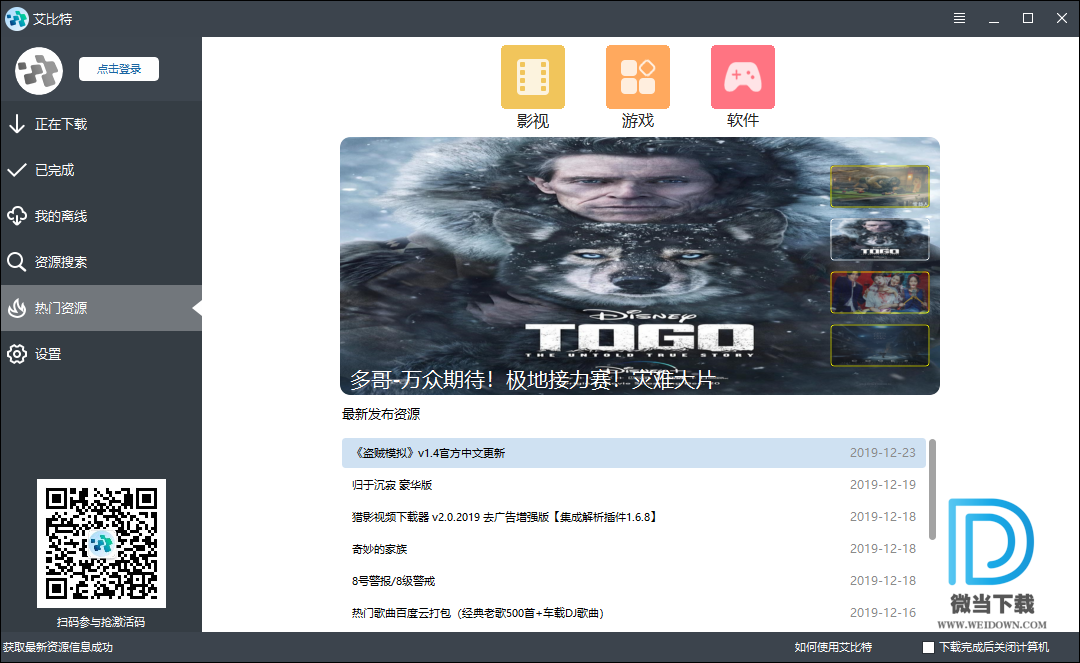Click the checkmark icon for 已完成
The width and height of the screenshot is (1080, 663).
17,170
